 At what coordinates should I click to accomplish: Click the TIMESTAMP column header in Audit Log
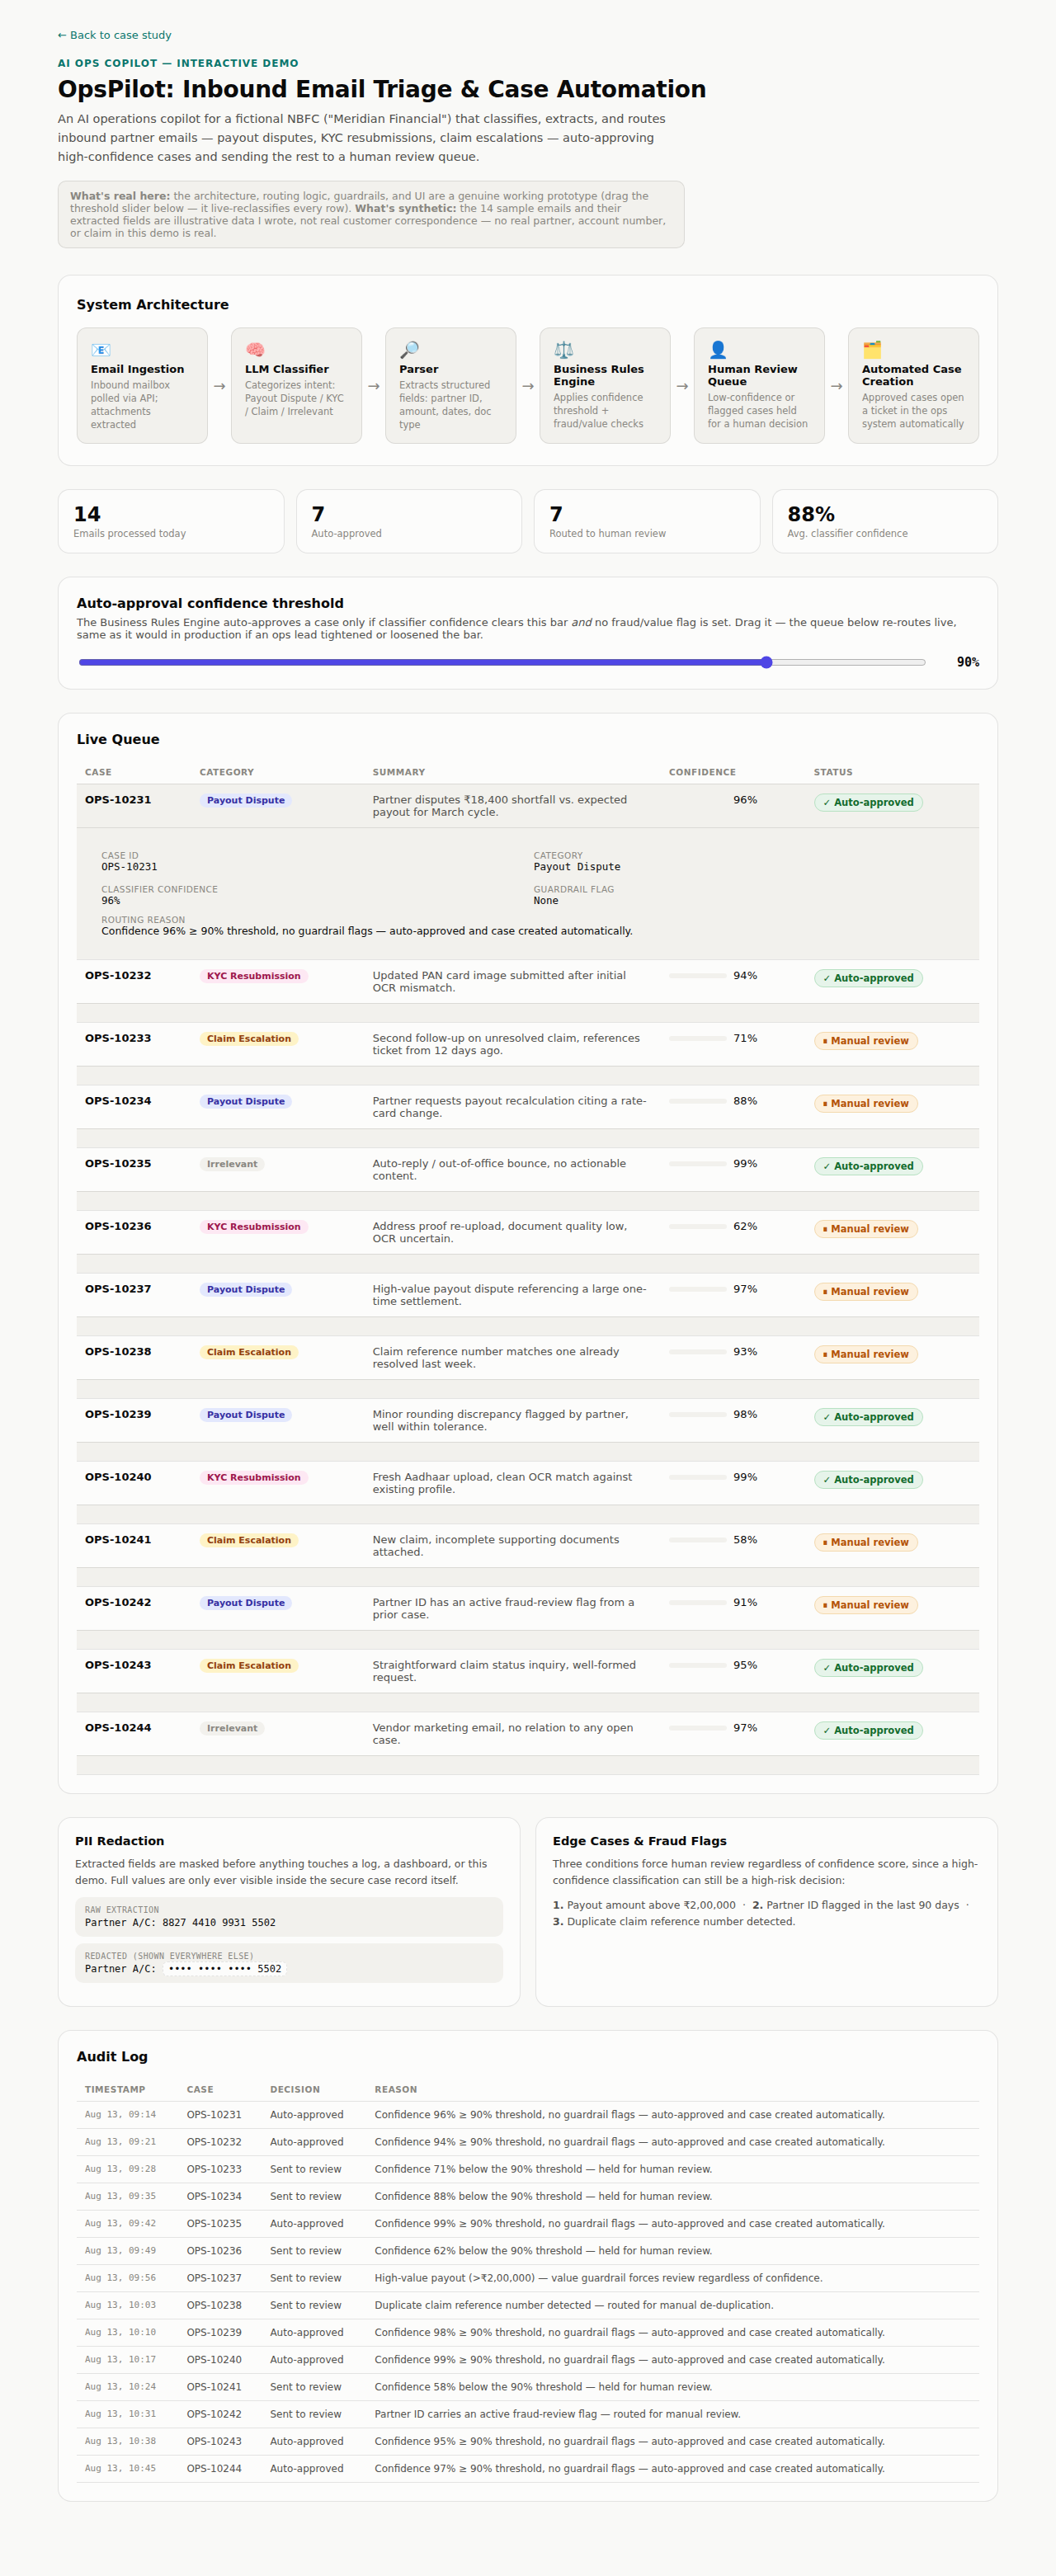point(115,2089)
